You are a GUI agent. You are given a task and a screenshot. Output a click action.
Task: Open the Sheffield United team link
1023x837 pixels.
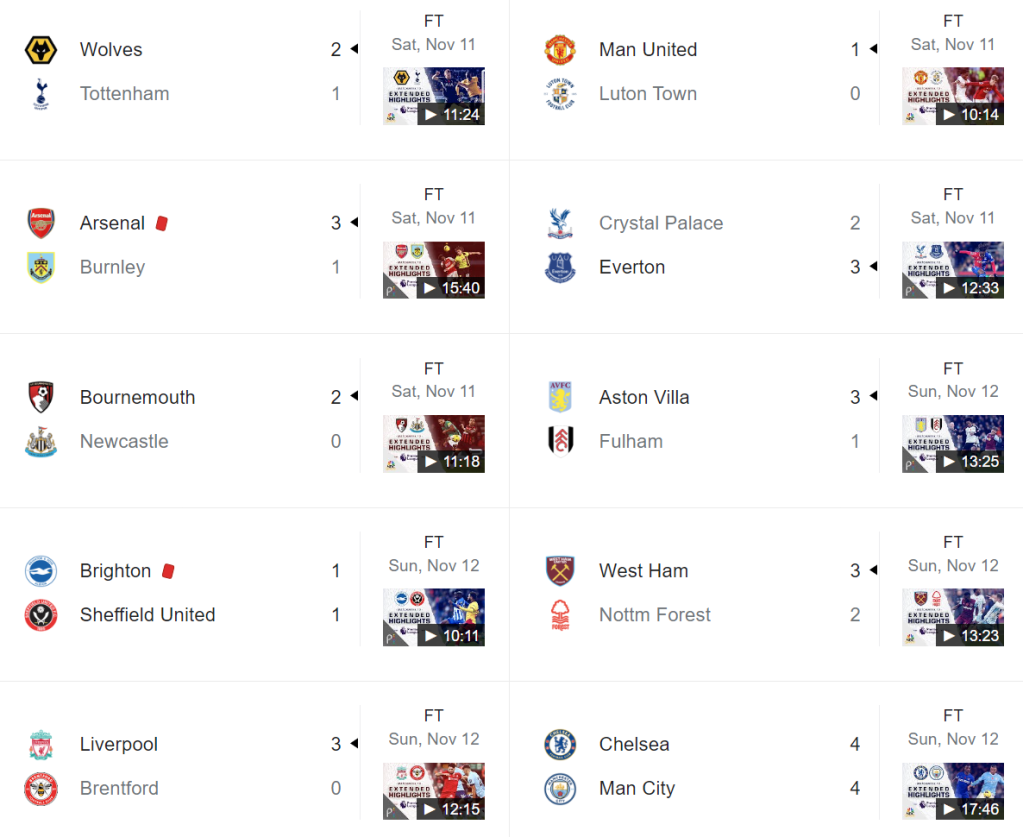[147, 615]
